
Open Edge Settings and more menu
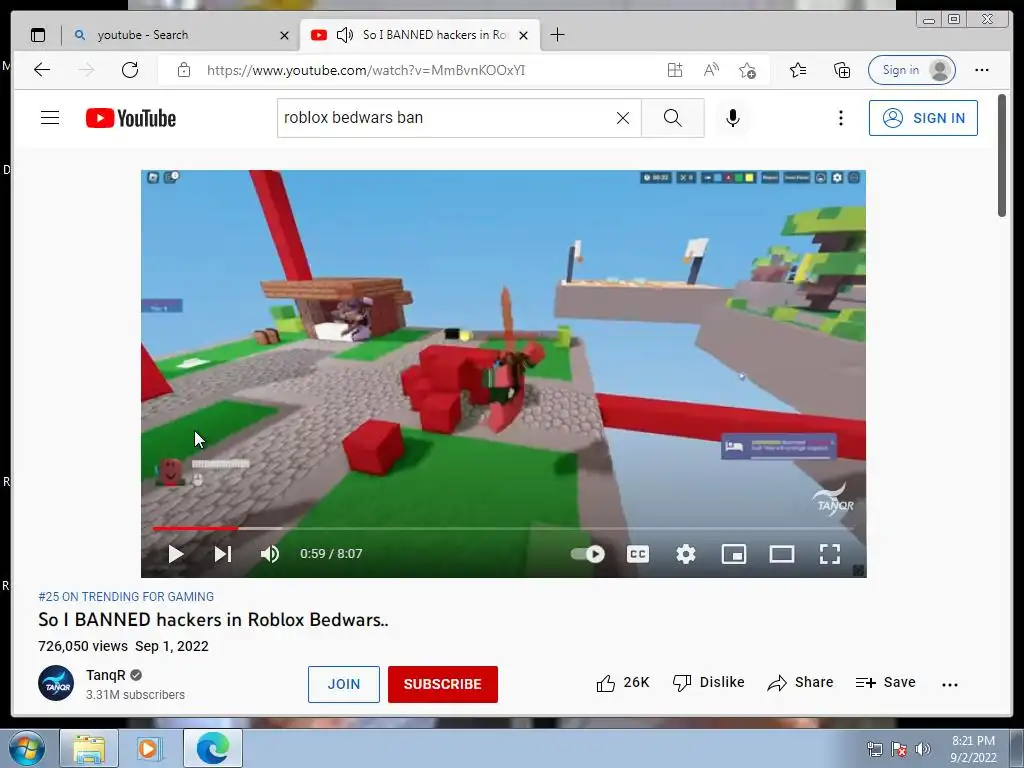point(982,70)
